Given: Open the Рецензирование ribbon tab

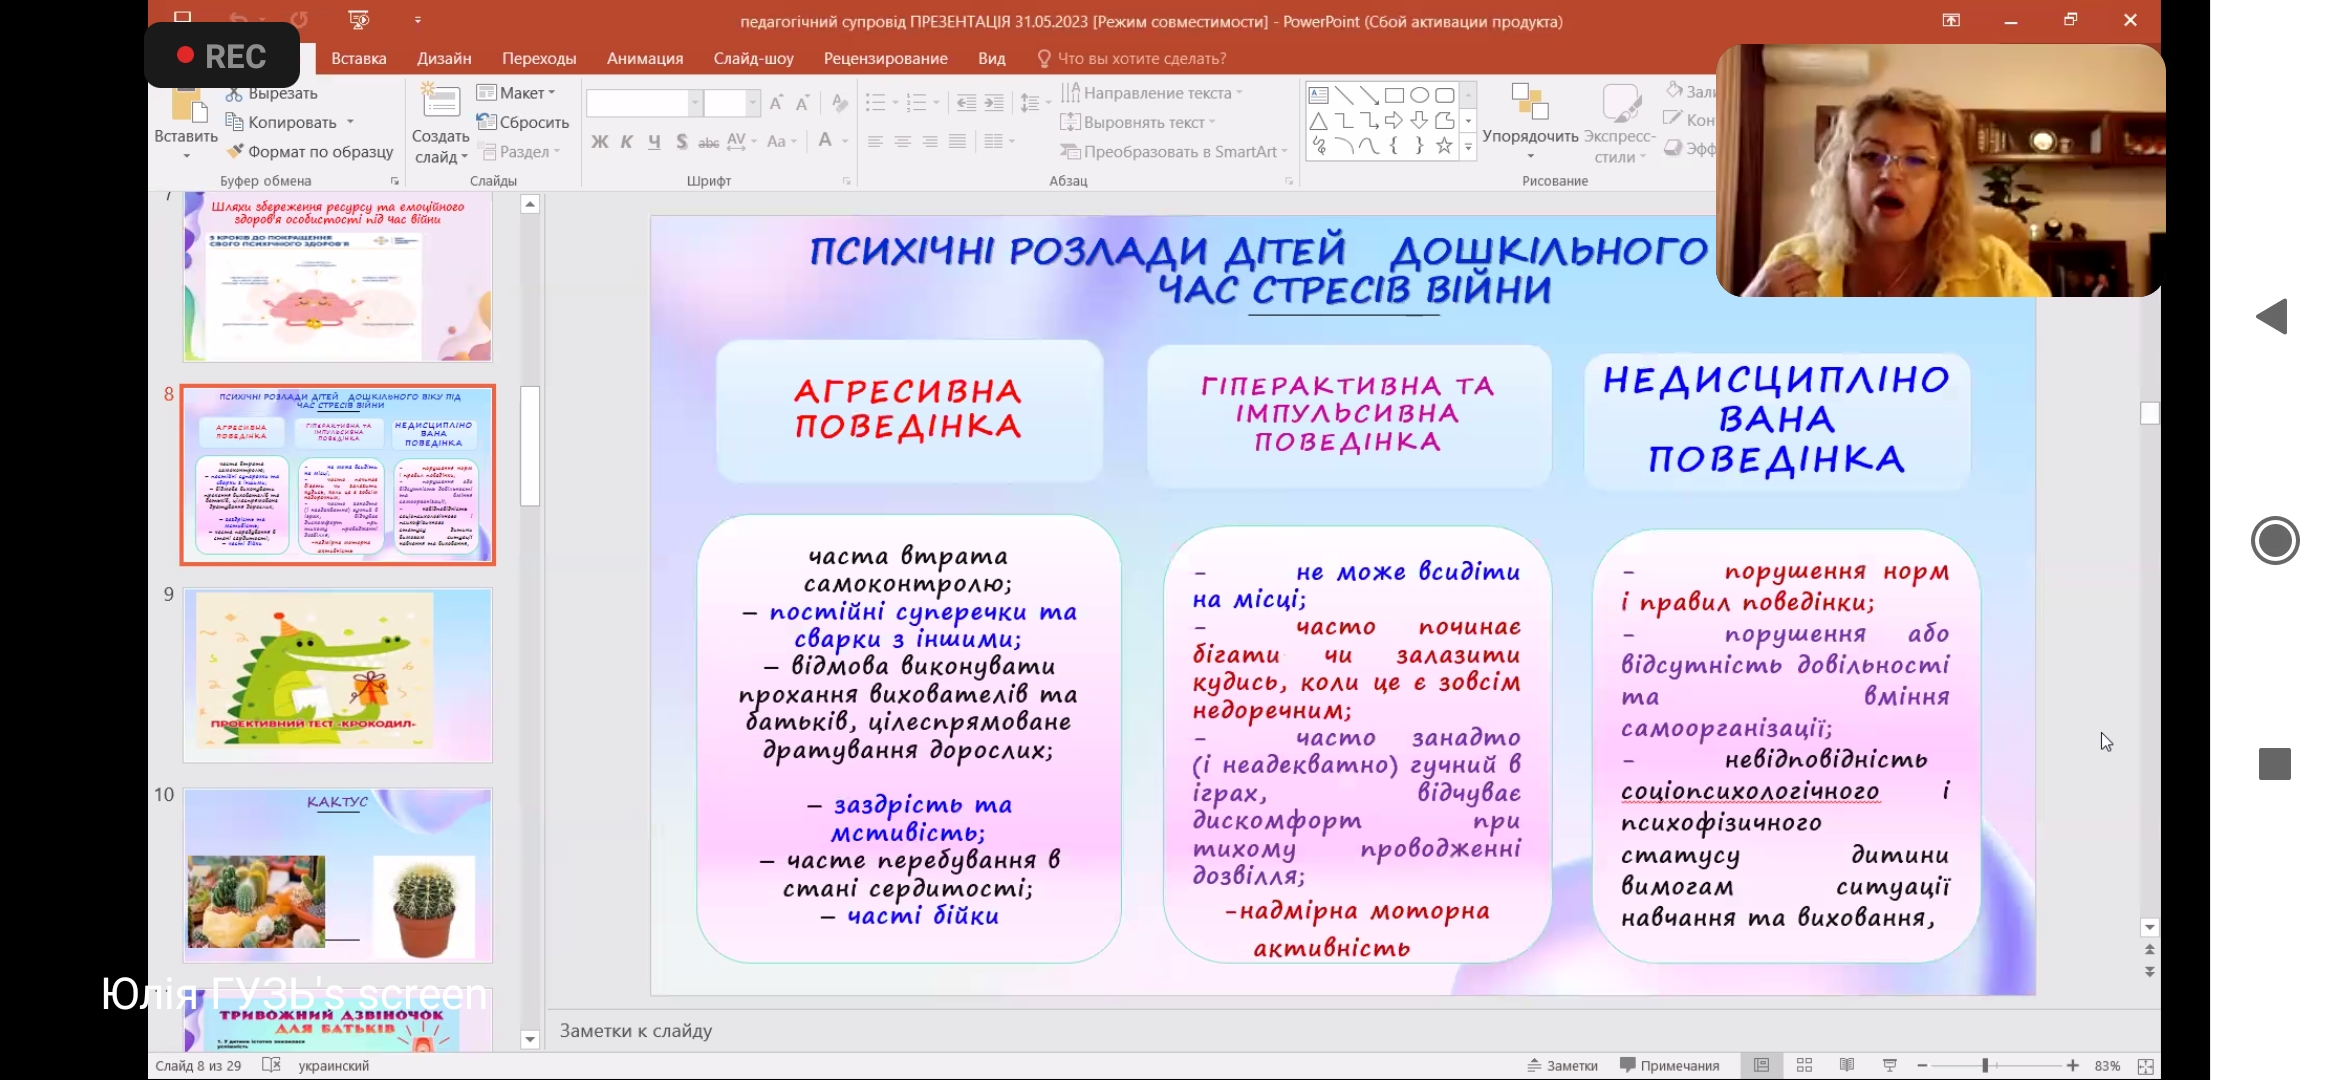Looking at the screenshot, I should [885, 58].
